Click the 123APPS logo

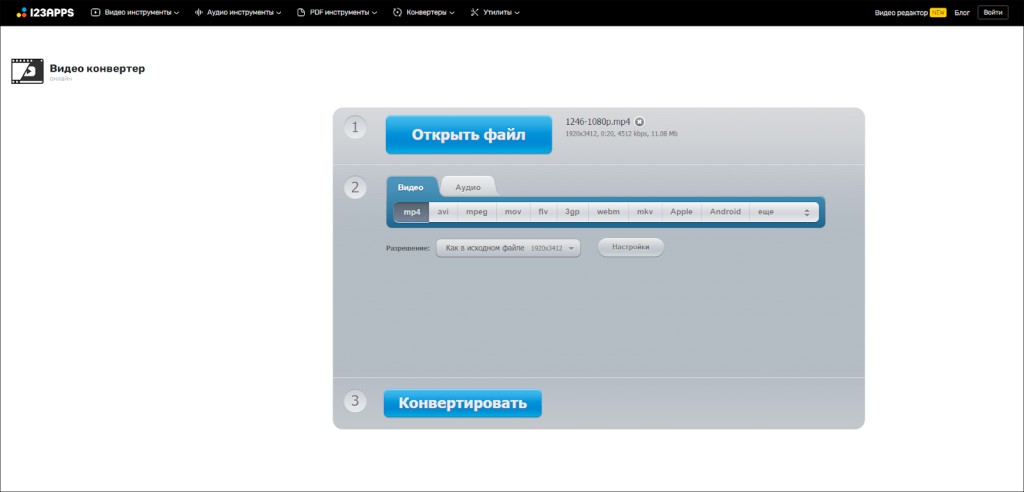(x=45, y=12)
